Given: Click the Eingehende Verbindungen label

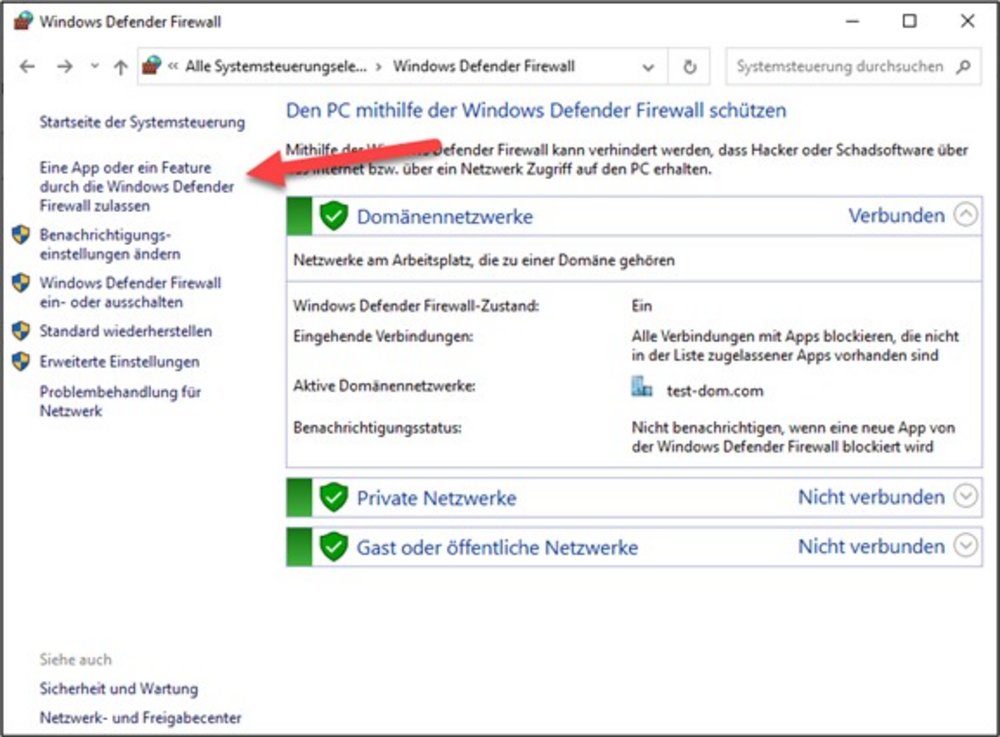Looking at the screenshot, I should pos(383,336).
